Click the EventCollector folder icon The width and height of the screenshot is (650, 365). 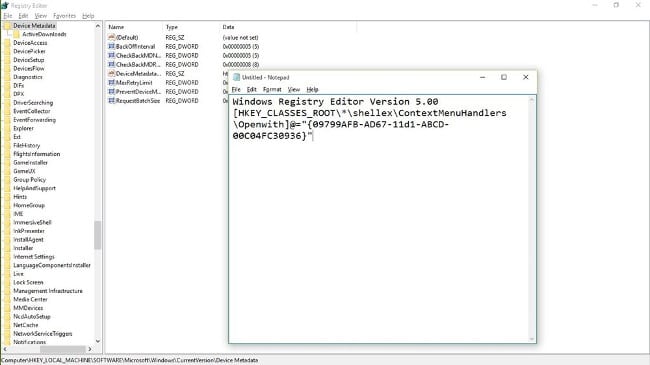[x=7, y=111]
